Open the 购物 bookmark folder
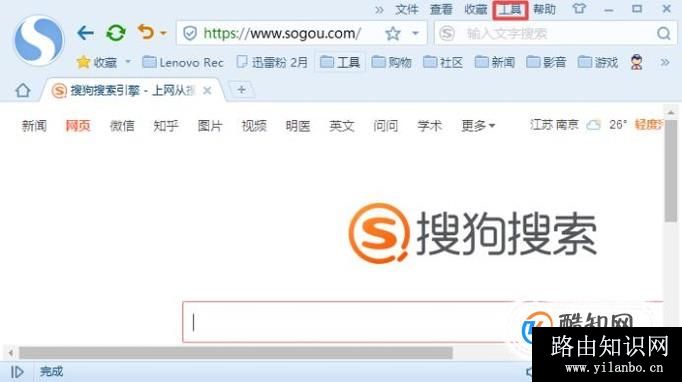682x382 pixels. (x=391, y=63)
